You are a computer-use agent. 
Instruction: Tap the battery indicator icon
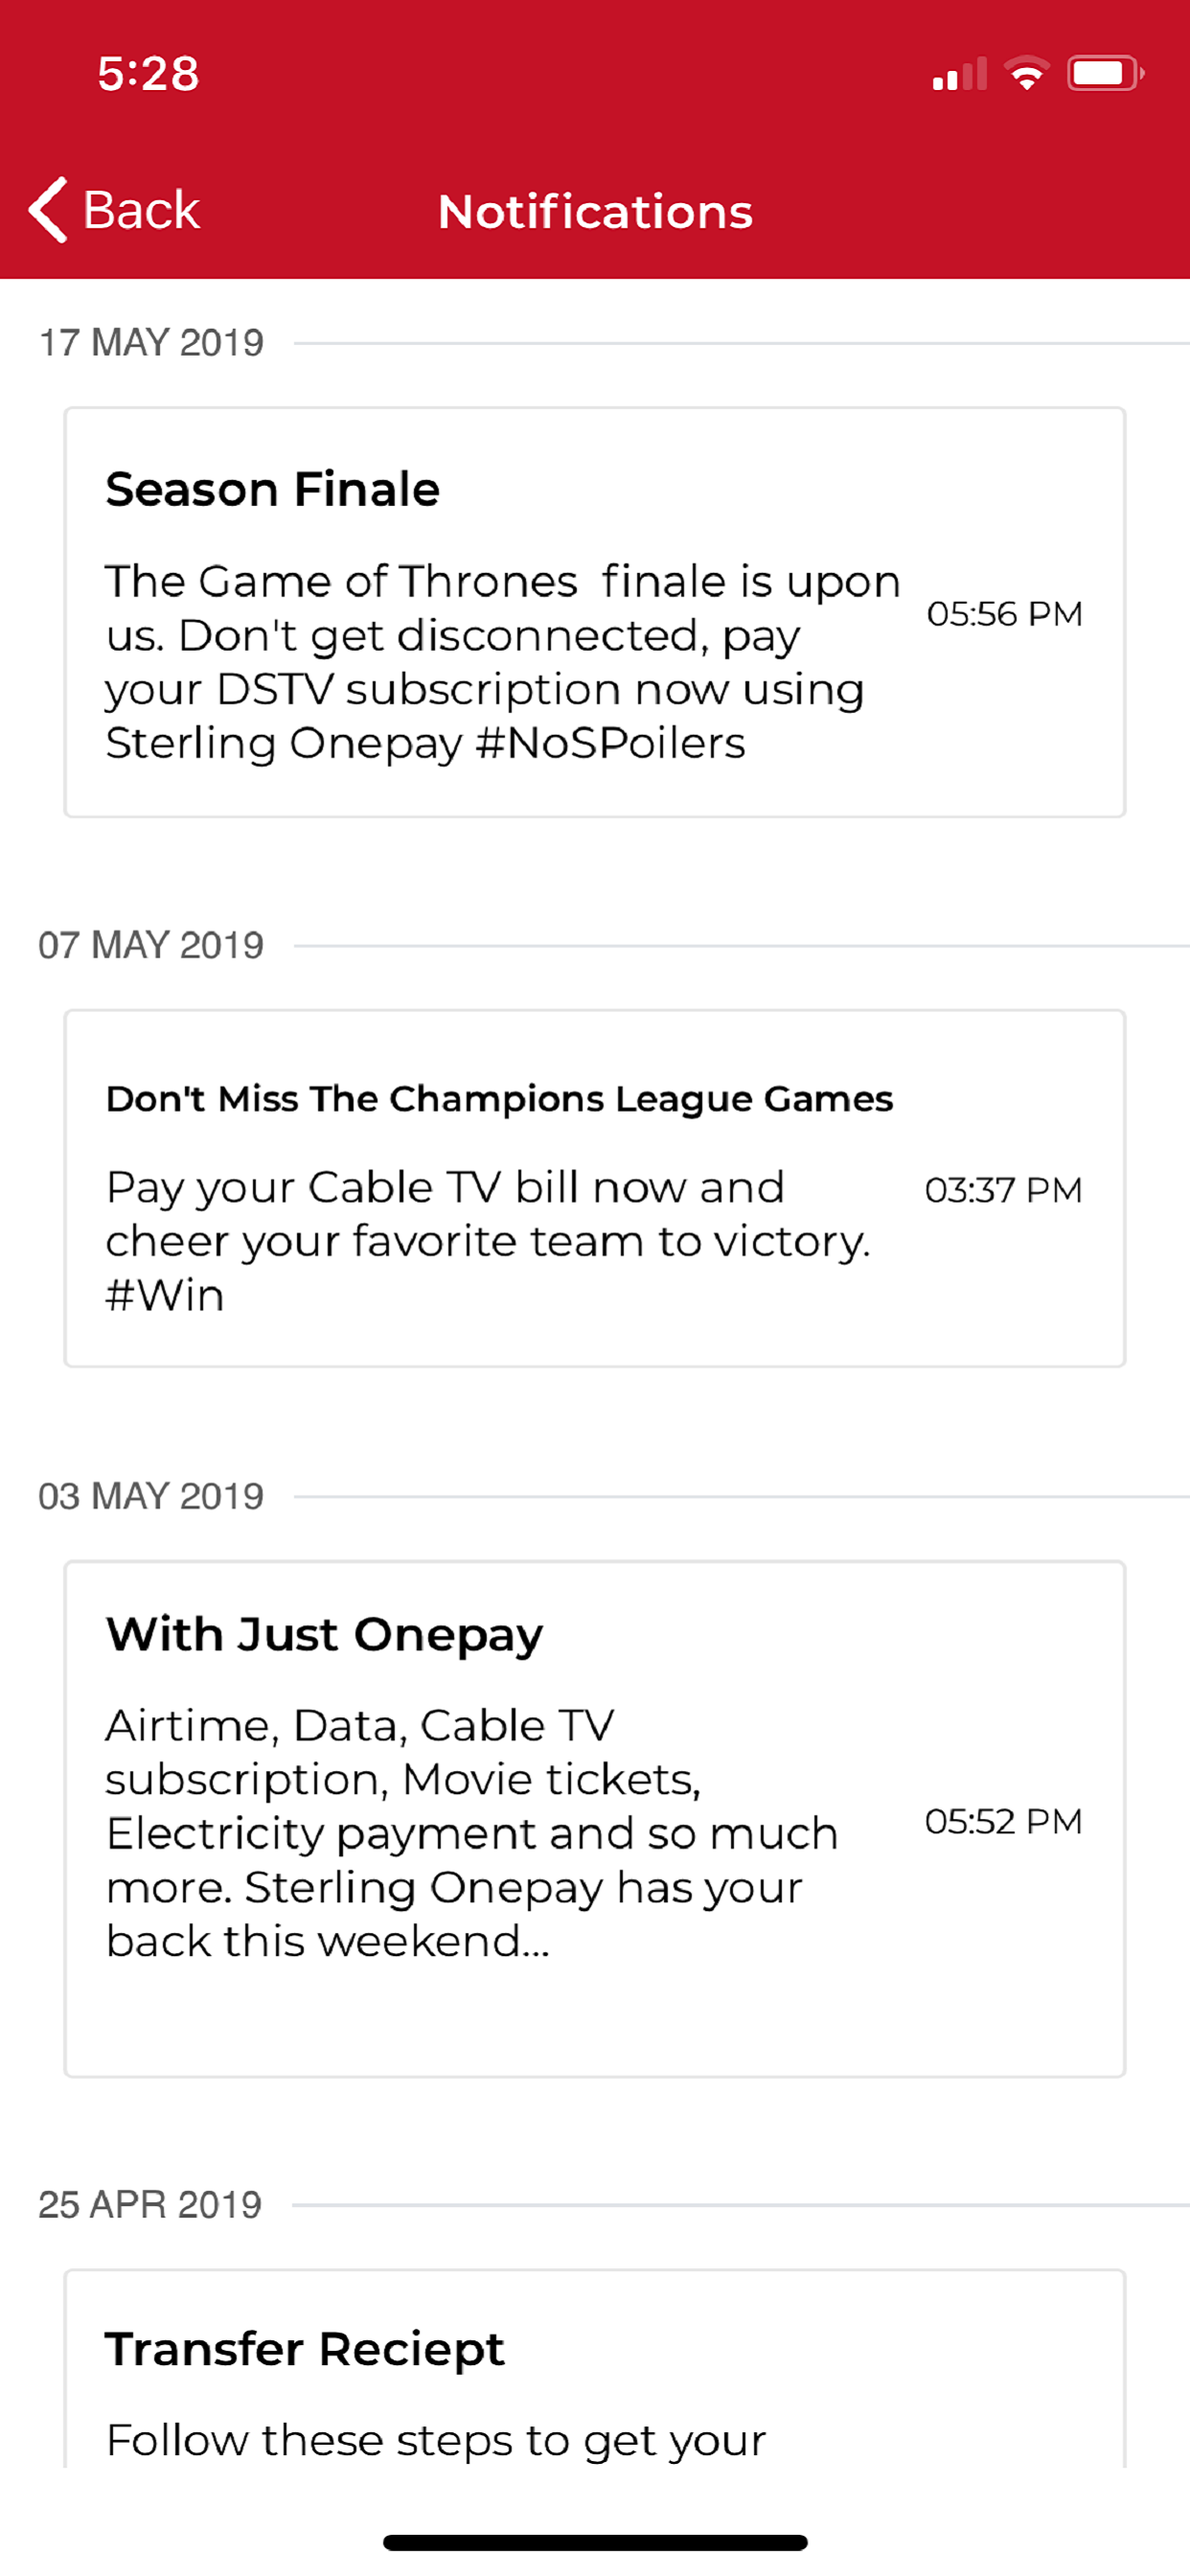[x=1104, y=74]
